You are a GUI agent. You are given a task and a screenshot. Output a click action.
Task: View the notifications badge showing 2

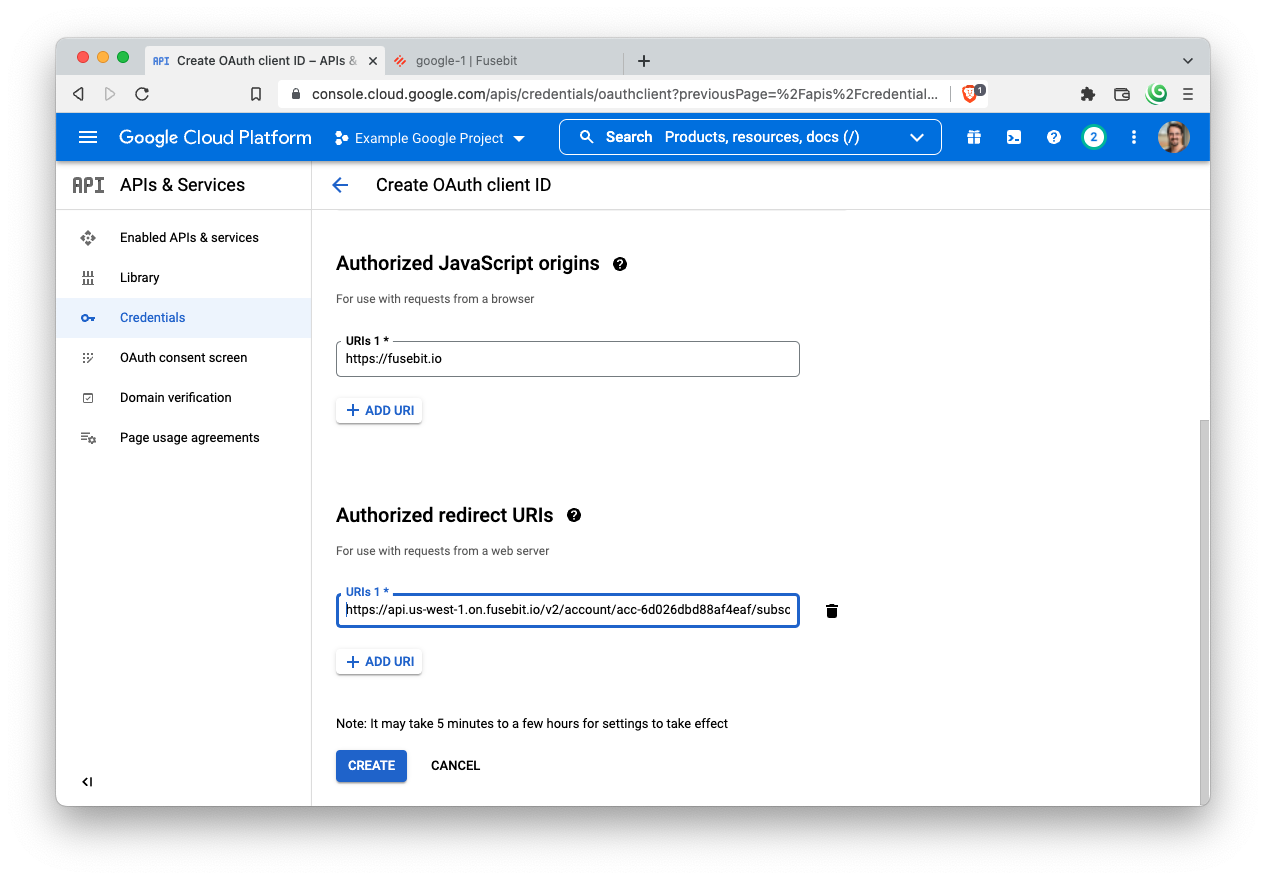[x=1094, y=137]
